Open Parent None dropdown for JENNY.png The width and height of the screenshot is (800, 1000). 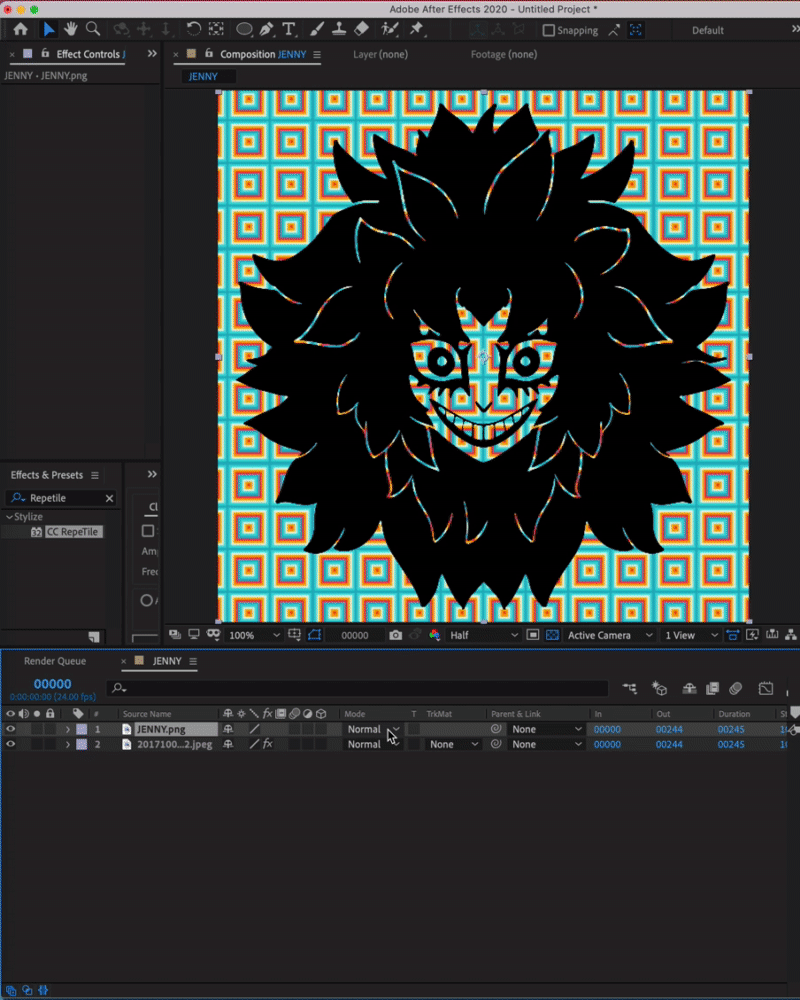click(x=547, y=729)
